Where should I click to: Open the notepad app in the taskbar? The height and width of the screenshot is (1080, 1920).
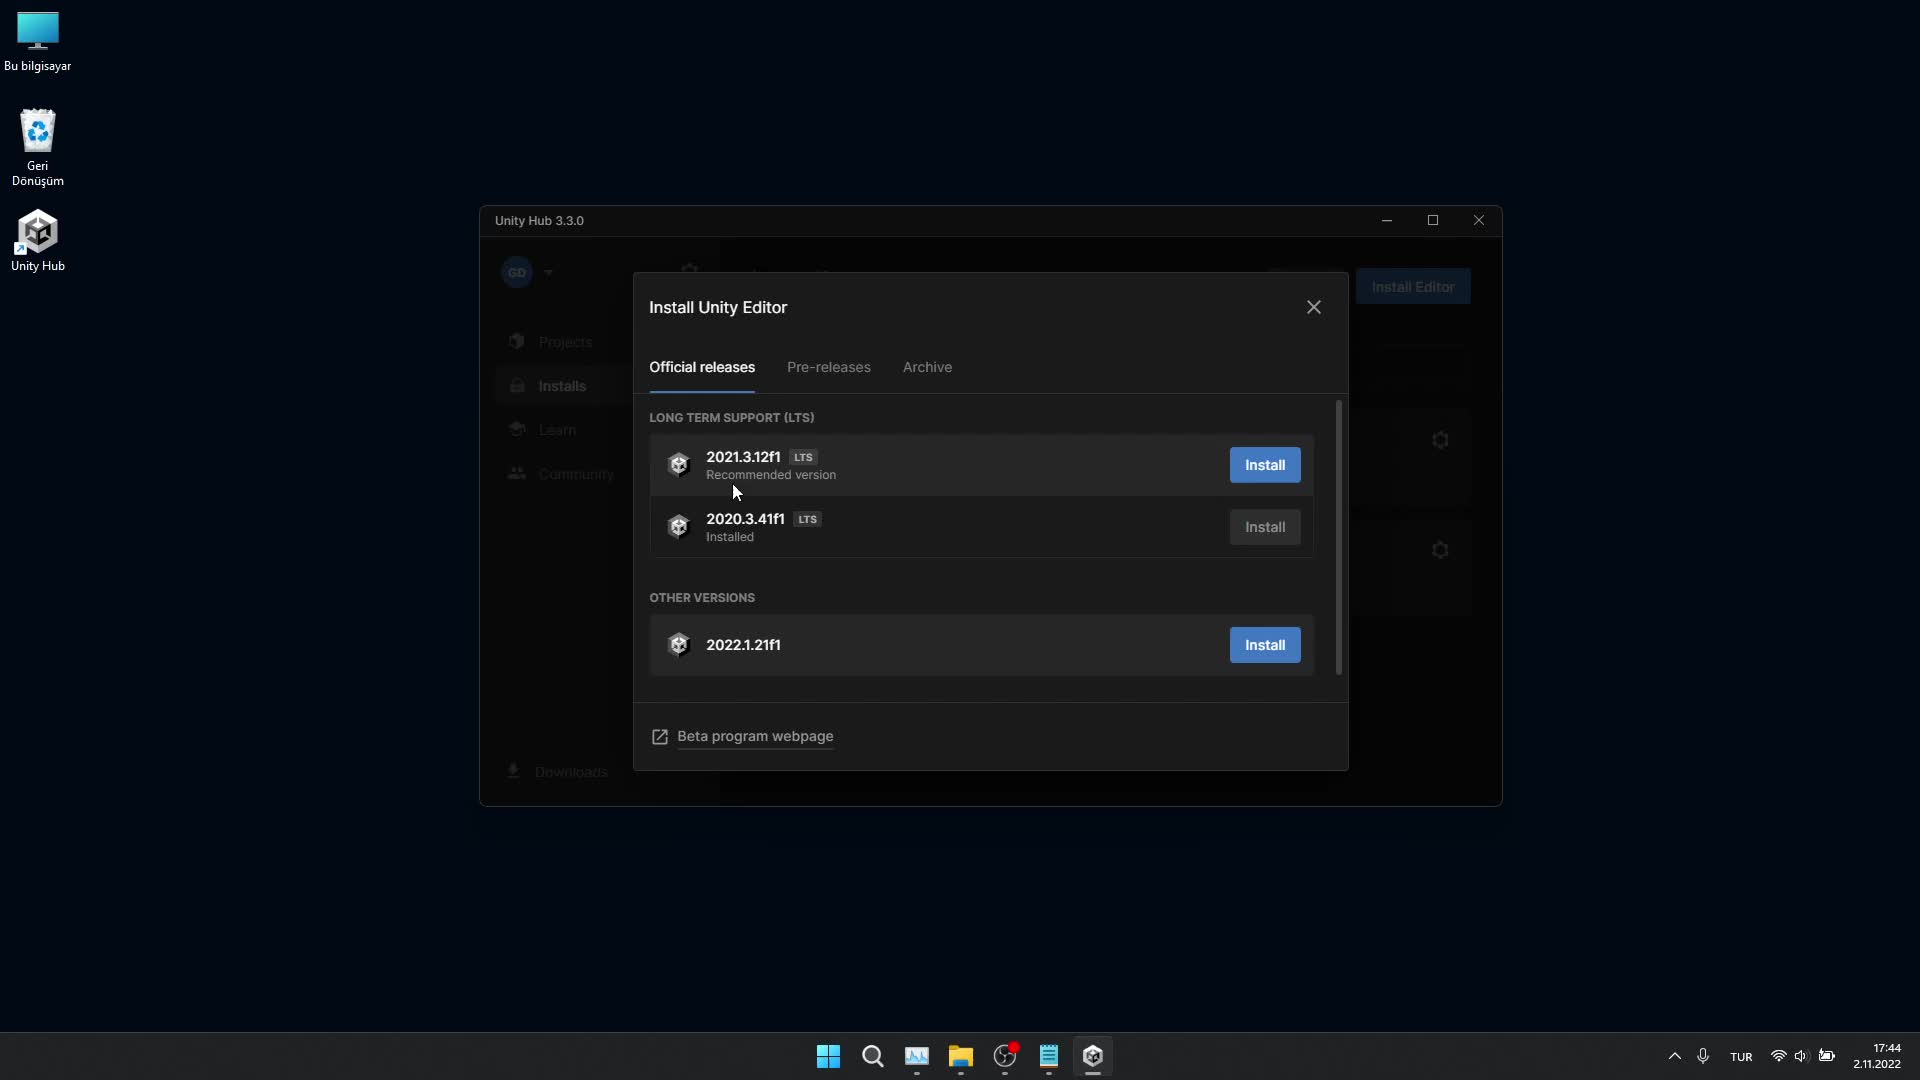pyautogui.click(x=1049, y=1056)
